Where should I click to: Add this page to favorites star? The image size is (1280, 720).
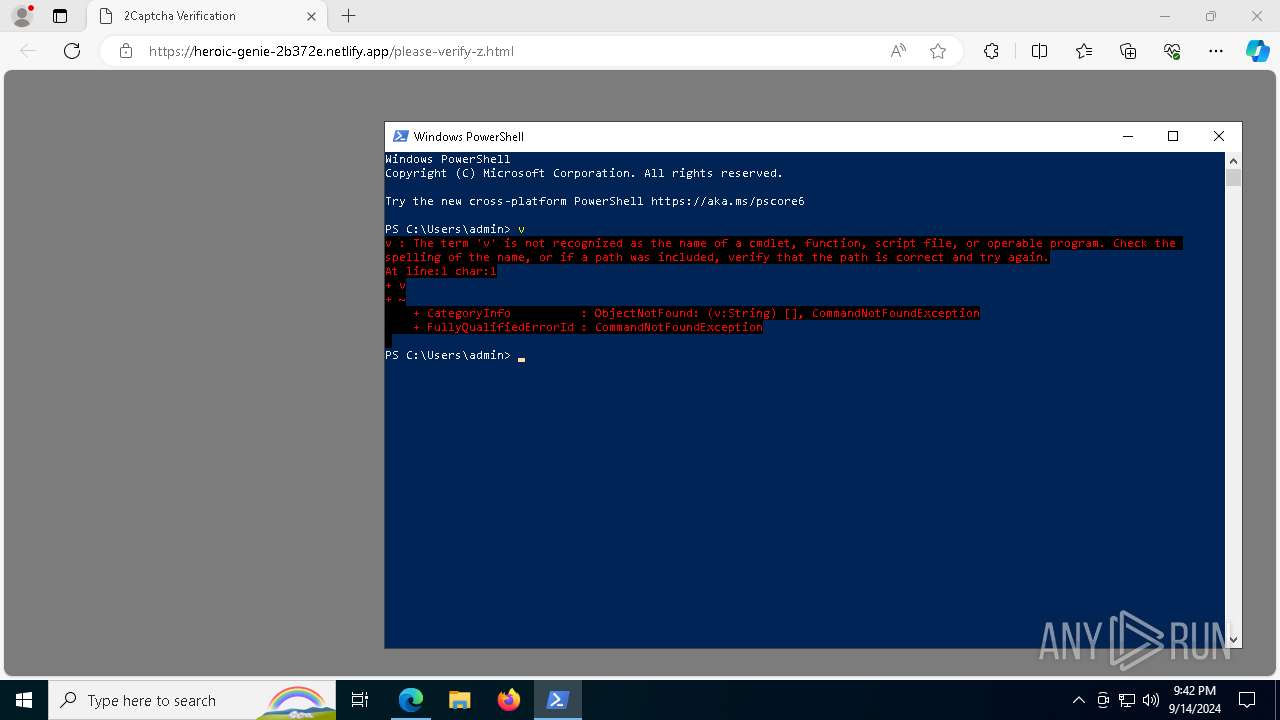click(x=938, y=51)
